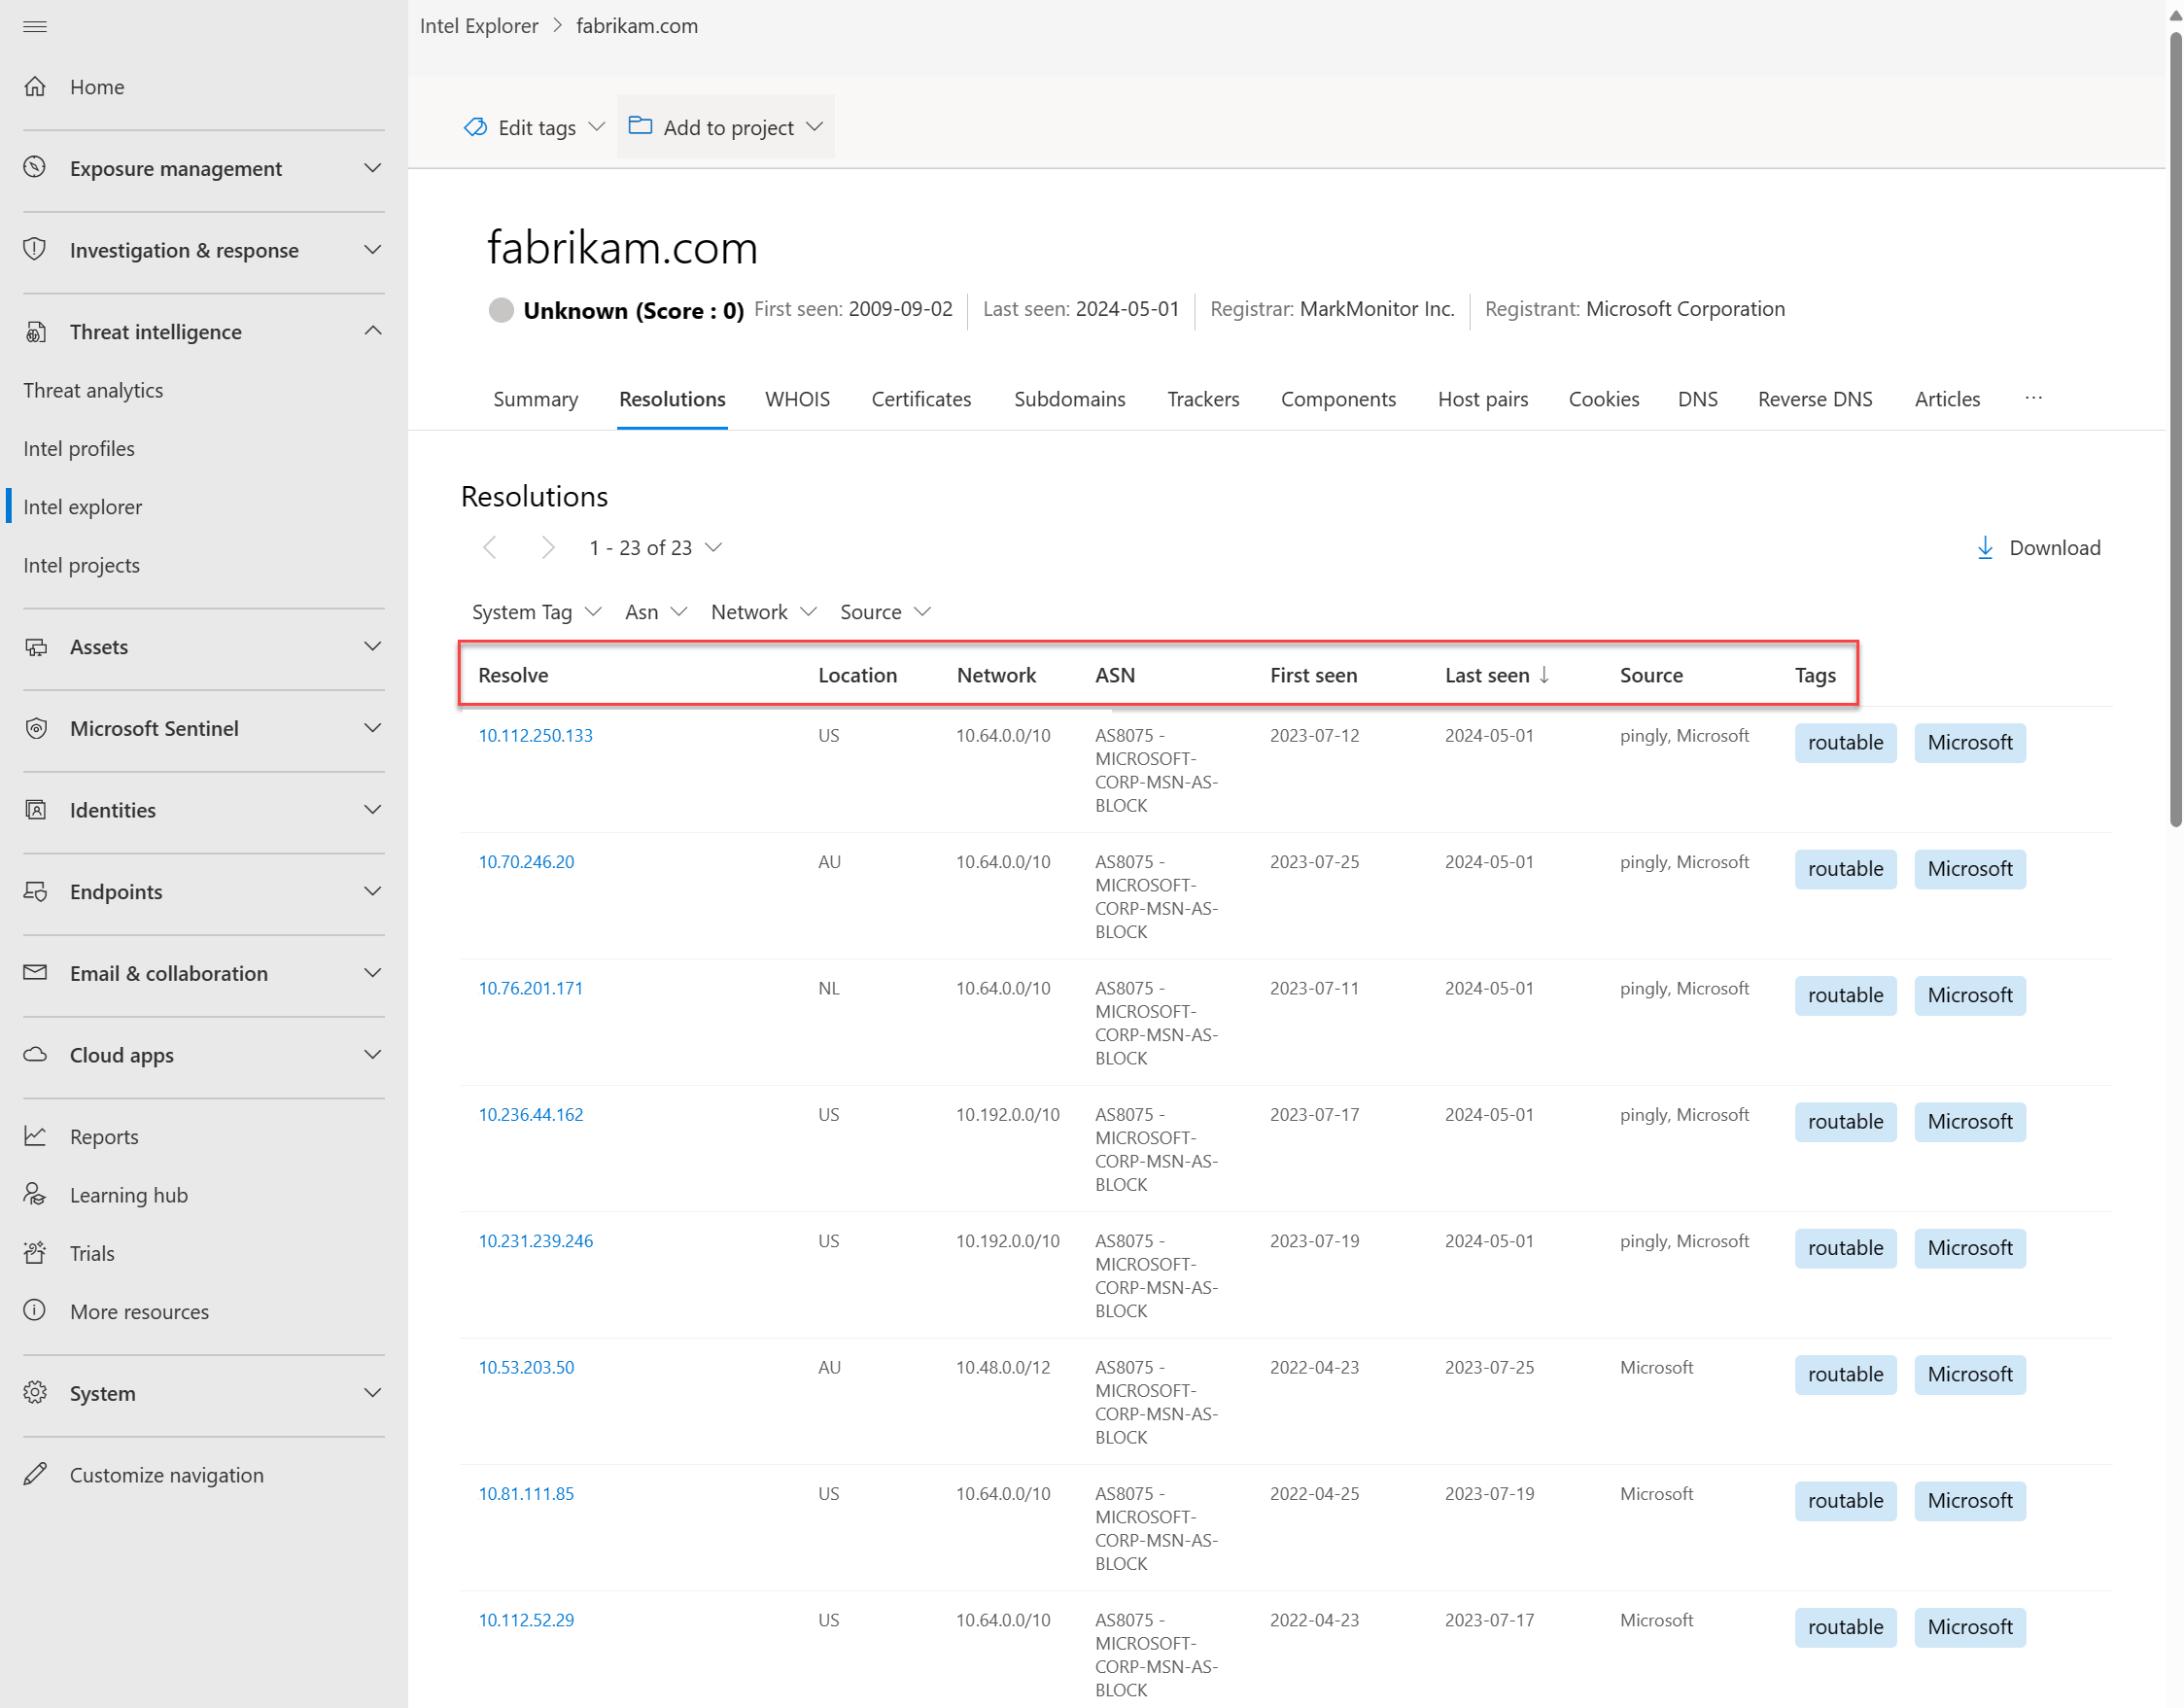Go to next resolutions page arrow
The height and width of the screenshot is (1708, 2184).
click(548, 548)
